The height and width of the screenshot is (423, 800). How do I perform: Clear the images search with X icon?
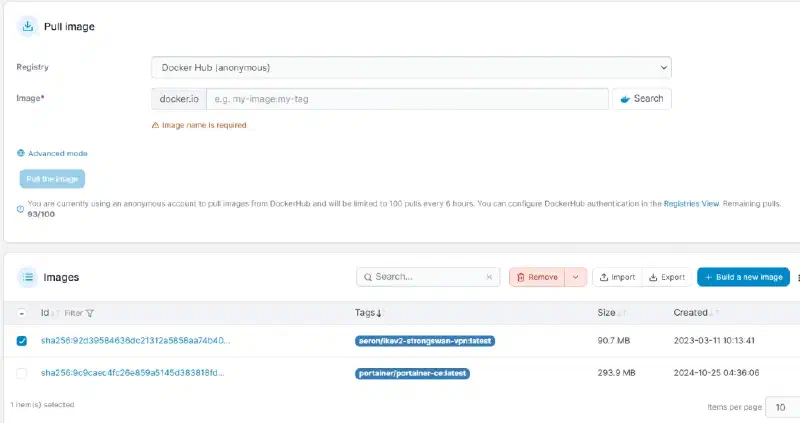(x=489, y=277)
